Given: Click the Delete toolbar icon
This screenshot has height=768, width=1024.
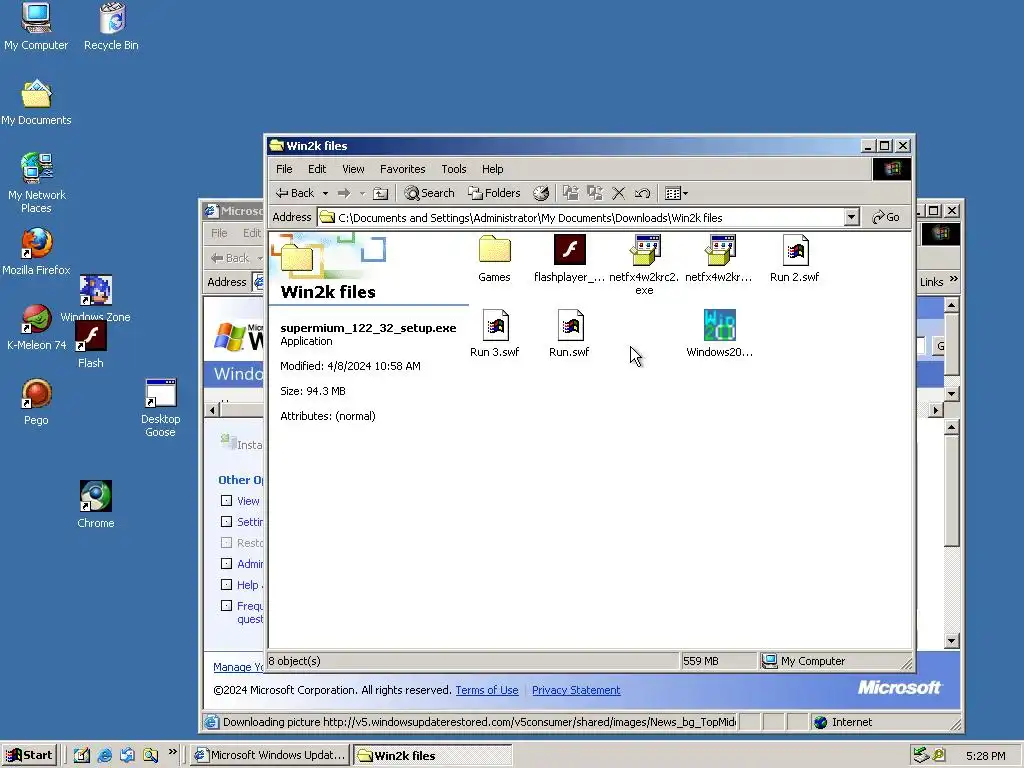Looking at the screenshot, I should (x=618, y=193).
